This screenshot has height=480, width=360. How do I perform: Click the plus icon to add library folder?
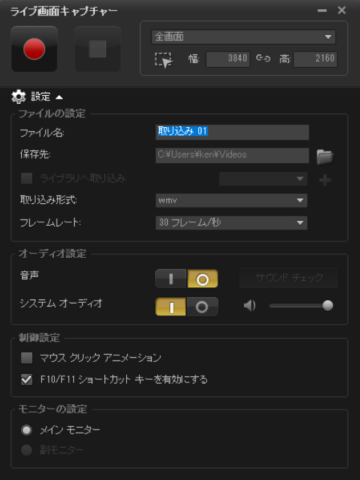click(x=325, y=180)
